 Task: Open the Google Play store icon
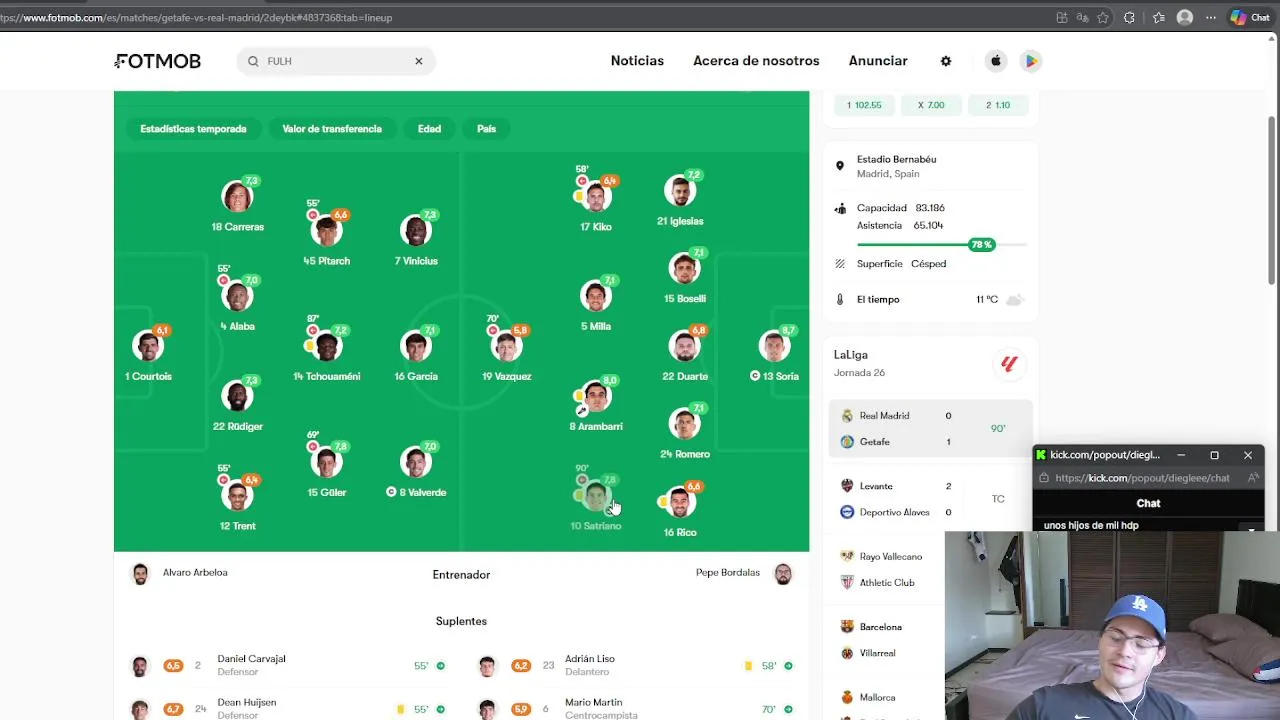point(1031,61)
